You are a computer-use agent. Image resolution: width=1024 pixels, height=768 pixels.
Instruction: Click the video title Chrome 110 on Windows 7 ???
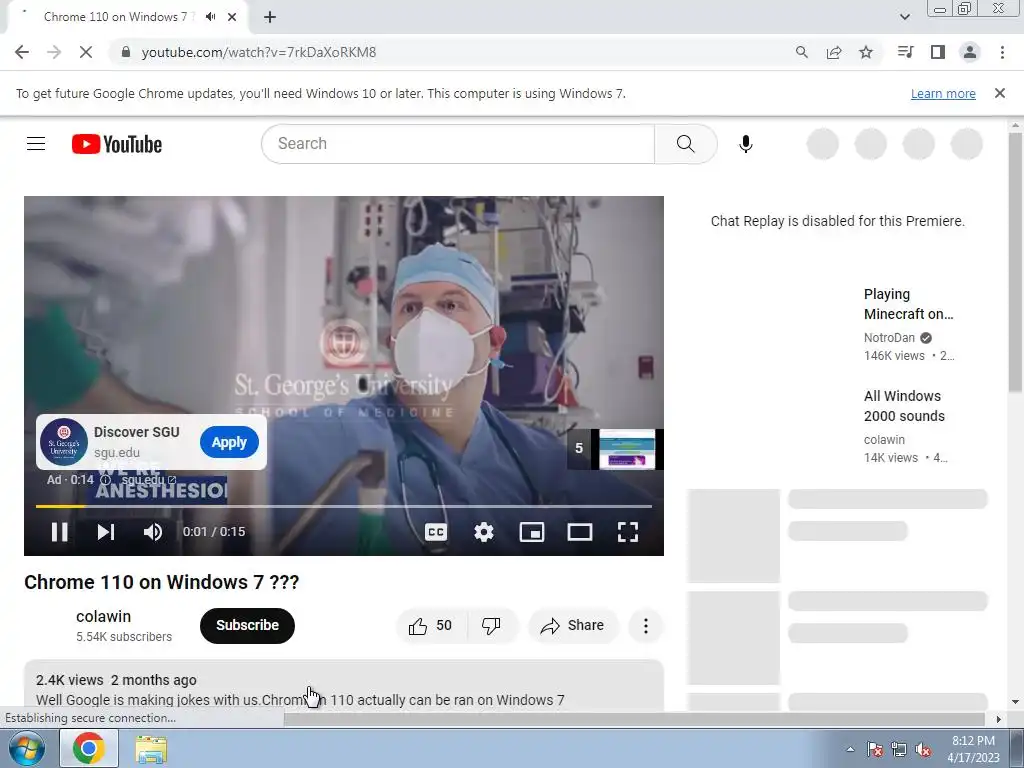(x=161, y=582)
